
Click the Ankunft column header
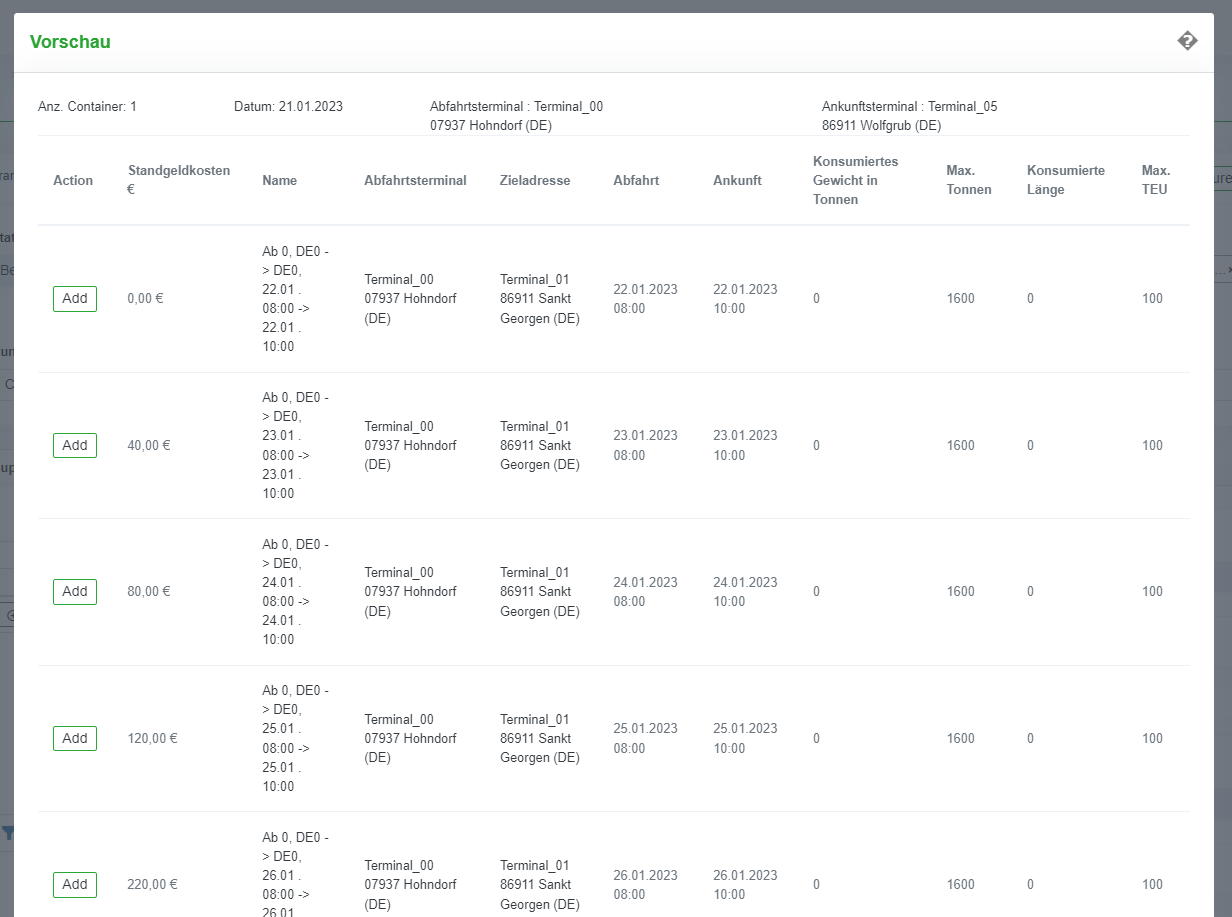737,181
